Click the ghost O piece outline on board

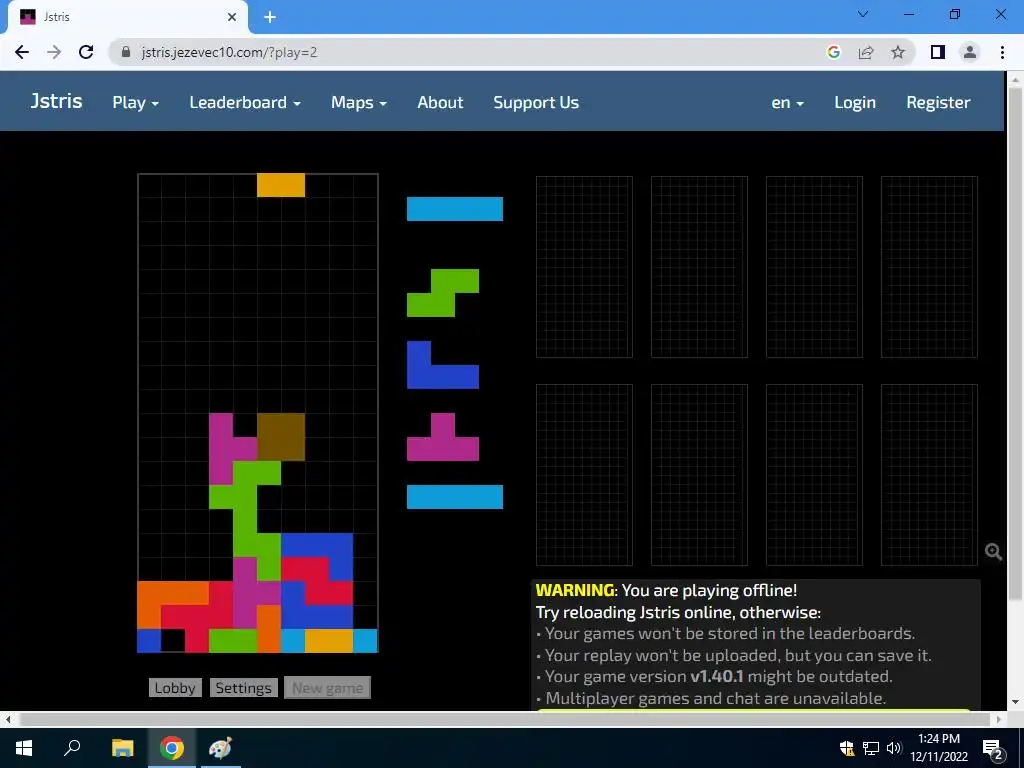coord(281,437)
